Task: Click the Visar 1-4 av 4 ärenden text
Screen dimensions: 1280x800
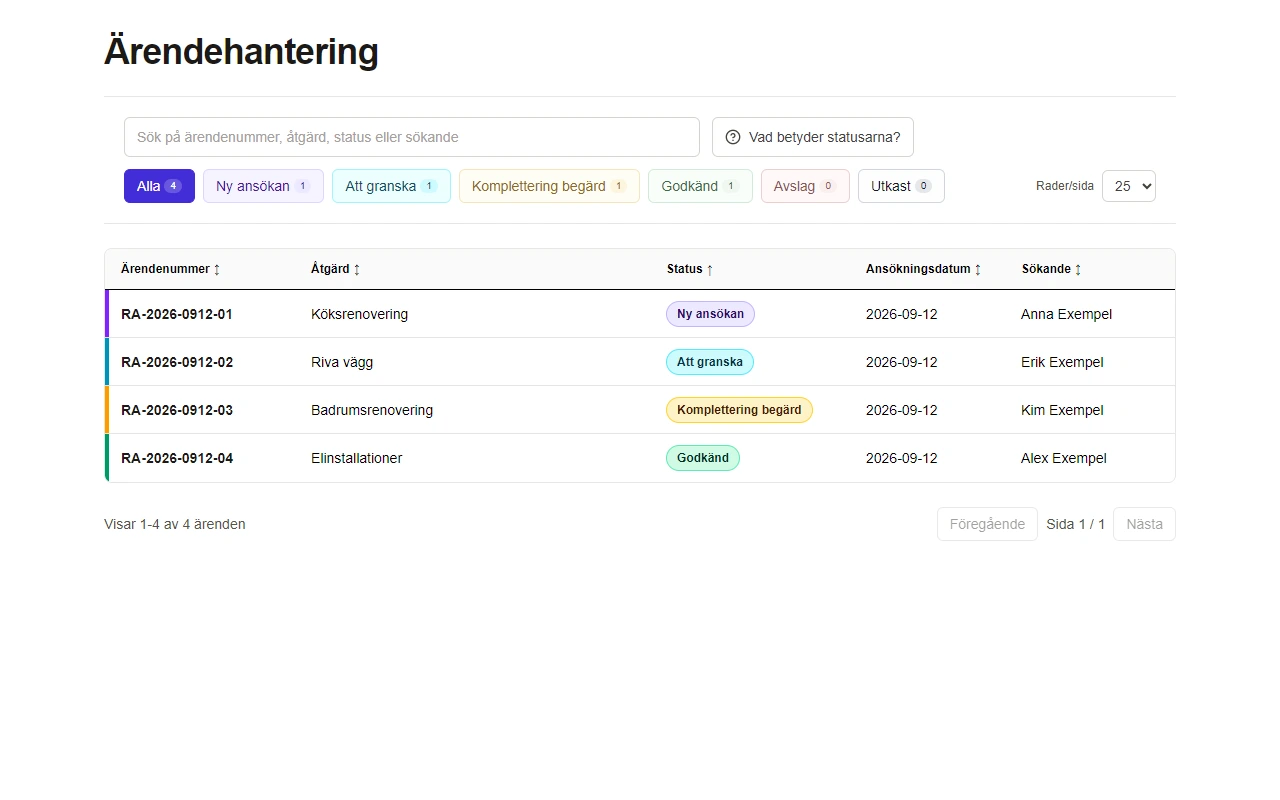Action: coord(175,524)
